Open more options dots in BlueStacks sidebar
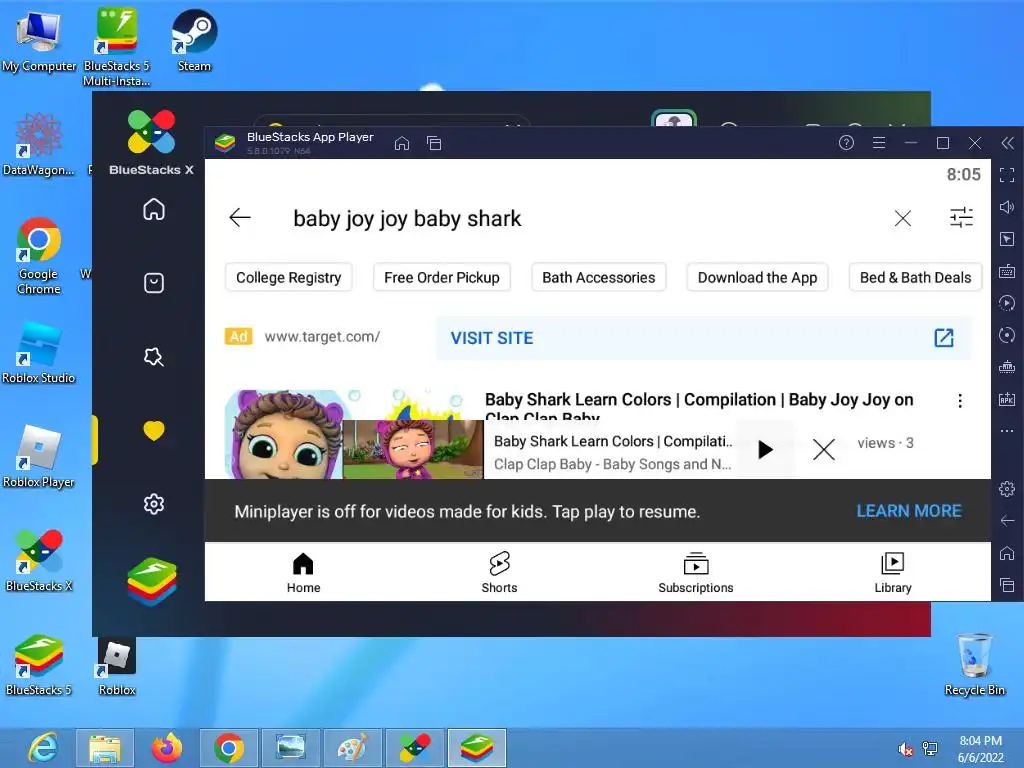This screenshot has width=1024, height=768. [x=1007, y=431]
